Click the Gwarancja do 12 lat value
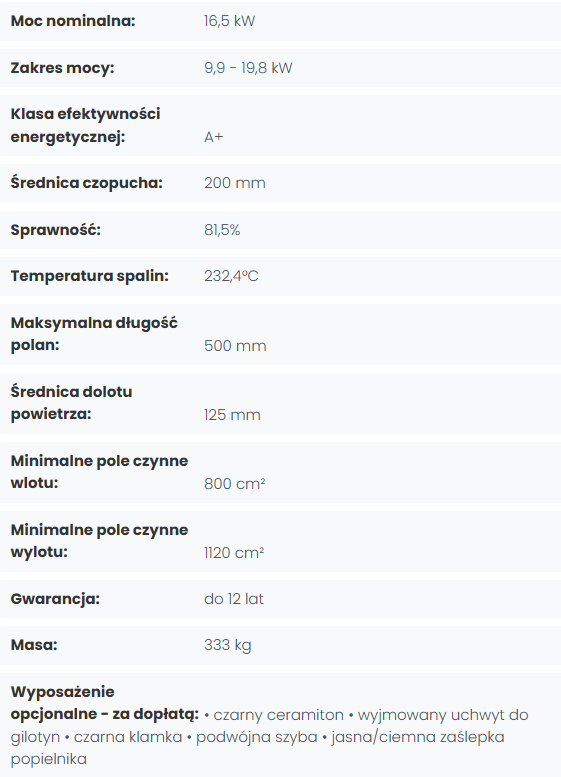This screenshot has width=561, height=777. pyautogui.click(x=234, y=599)
